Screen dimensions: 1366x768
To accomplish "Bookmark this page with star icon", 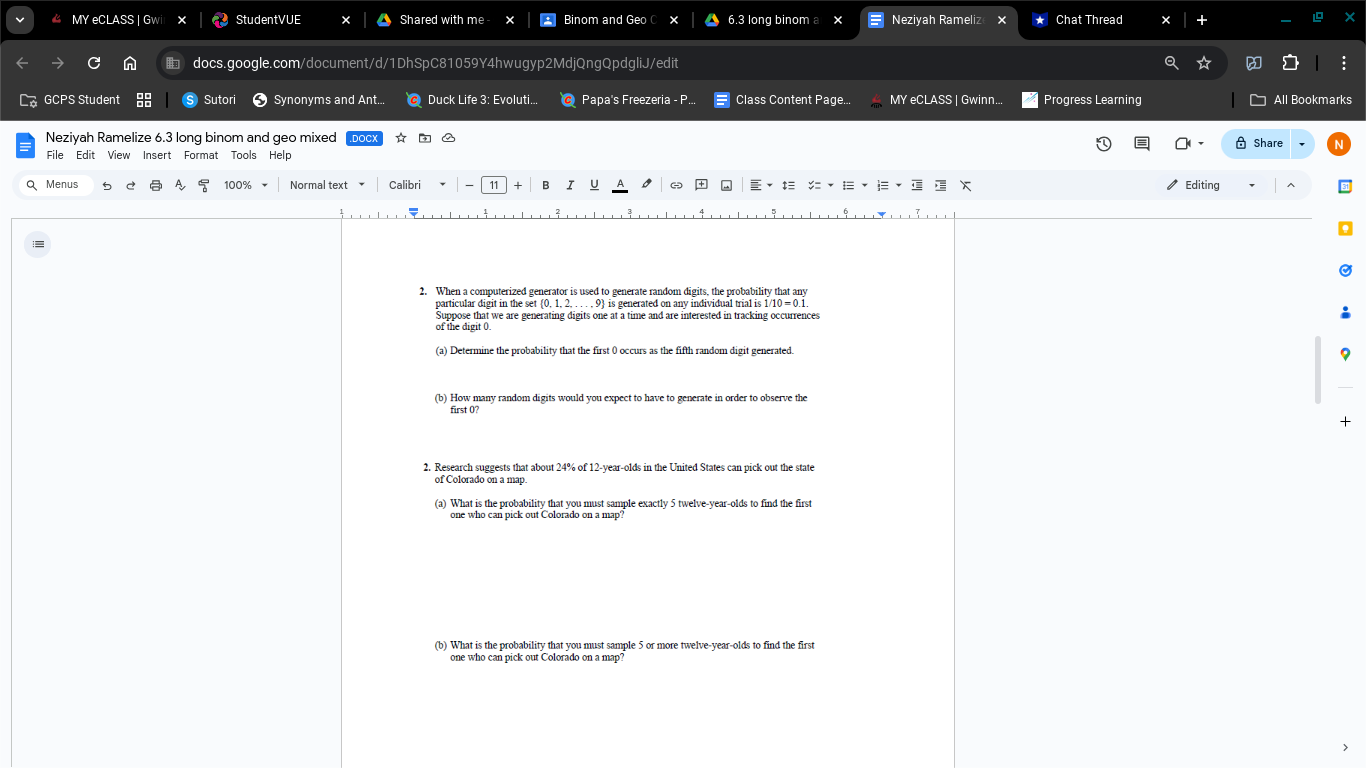I will [1204, 63].
